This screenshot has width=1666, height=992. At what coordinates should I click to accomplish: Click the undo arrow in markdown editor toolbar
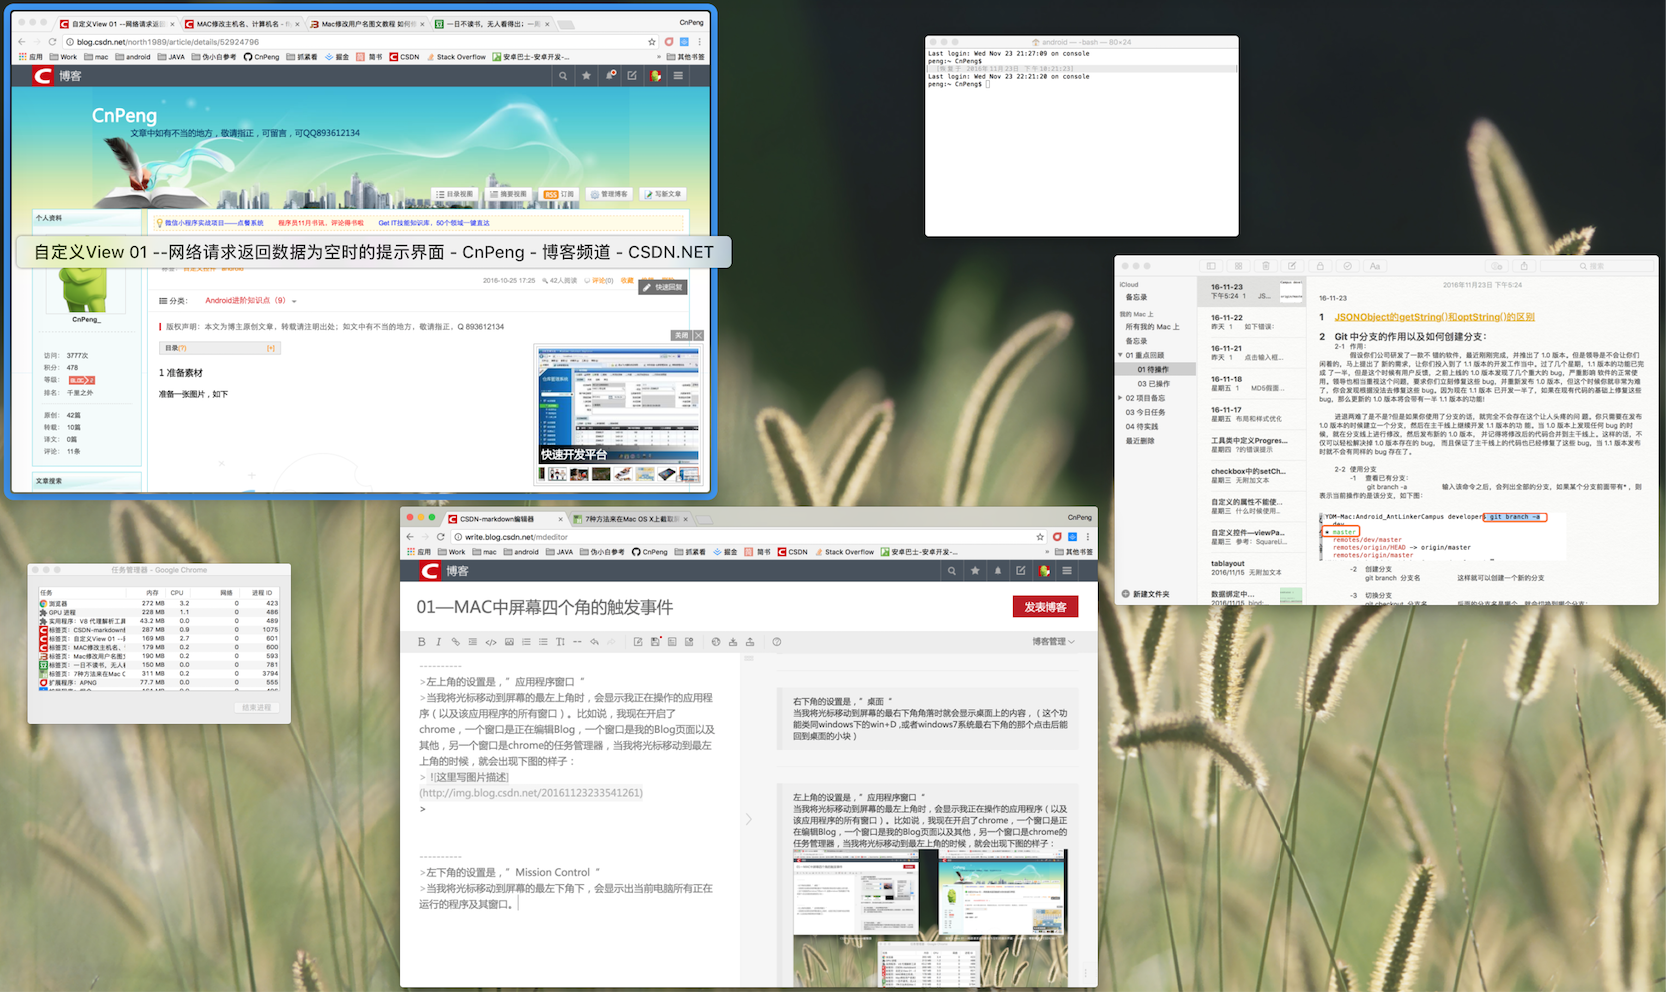[x=594, y=642]
